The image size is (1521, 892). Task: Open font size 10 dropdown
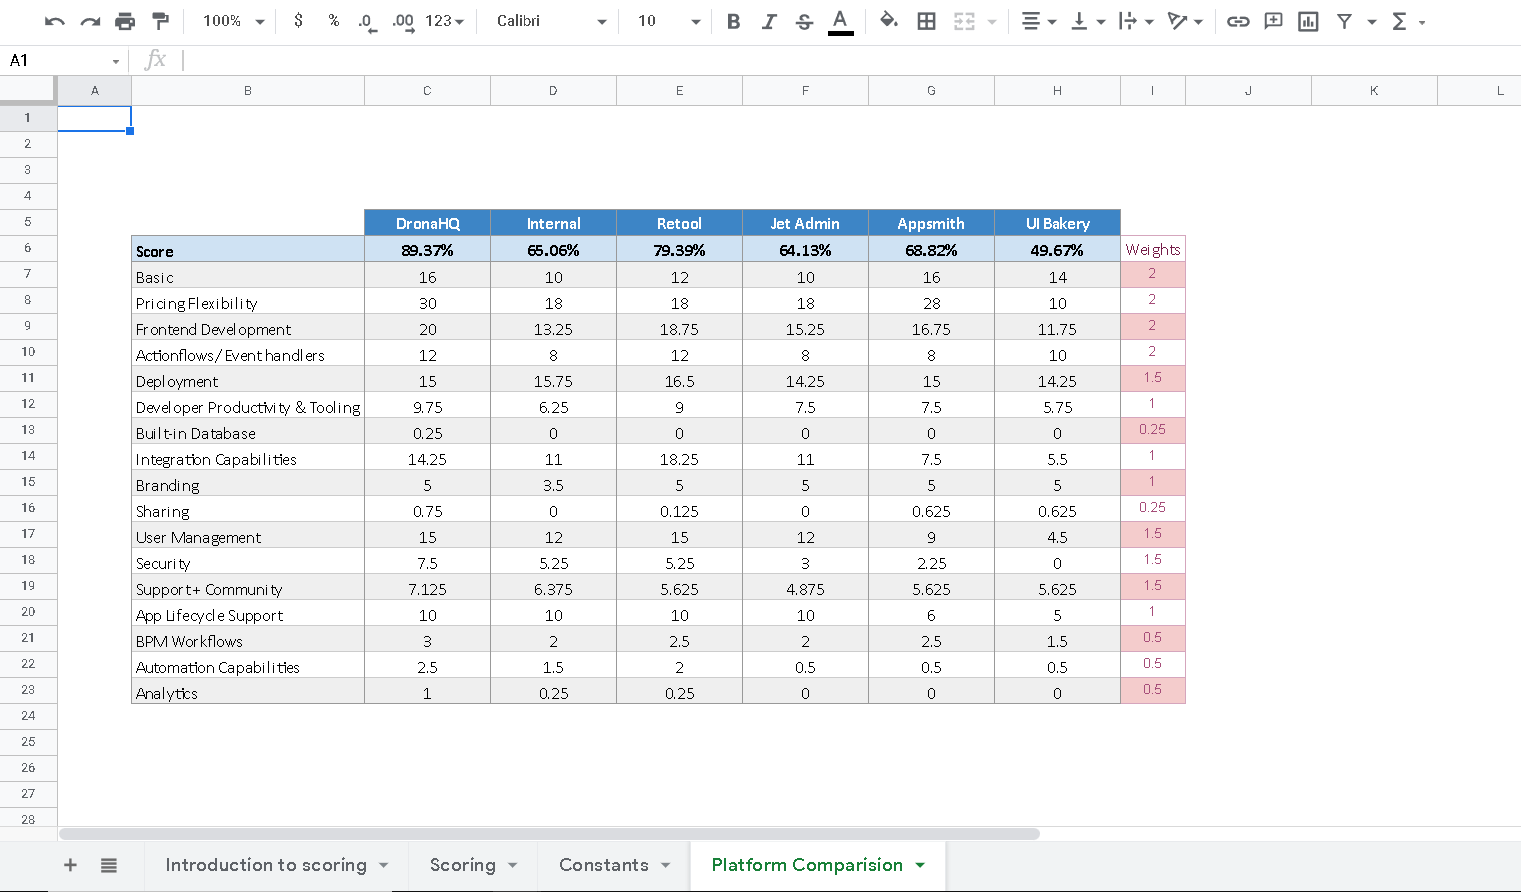669,21
